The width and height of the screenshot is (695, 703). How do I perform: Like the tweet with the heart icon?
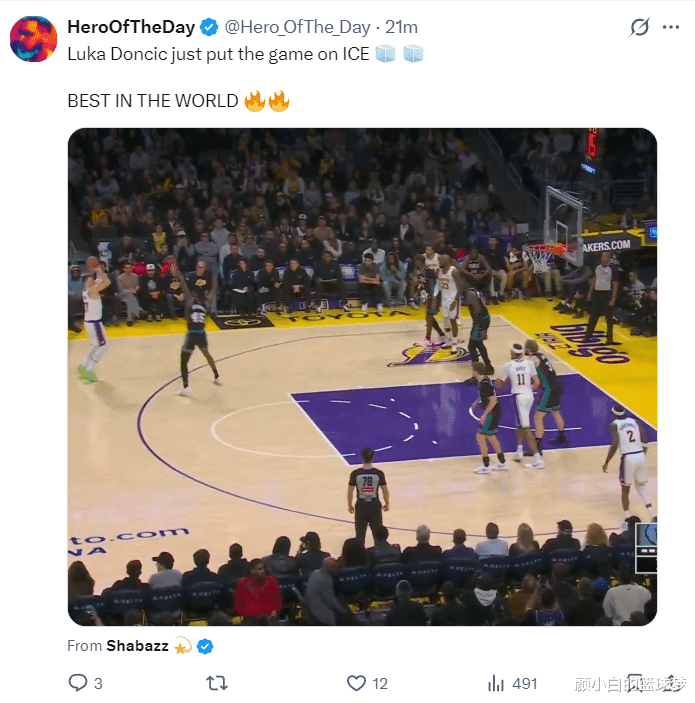pos(356,683)
